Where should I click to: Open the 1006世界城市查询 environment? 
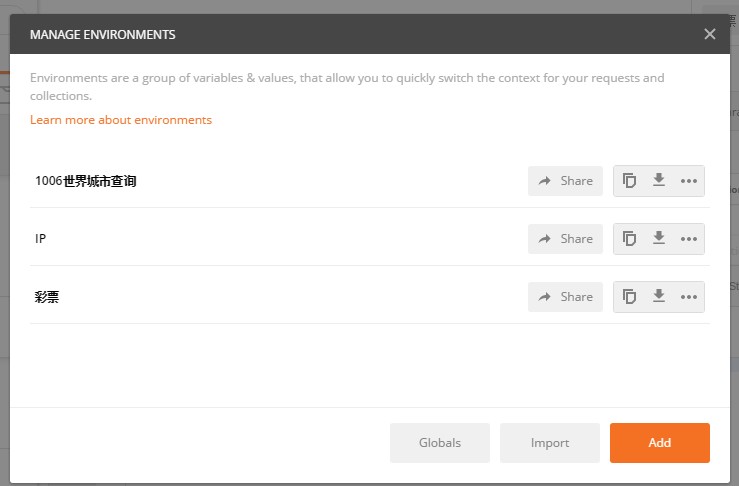[85, 181]
